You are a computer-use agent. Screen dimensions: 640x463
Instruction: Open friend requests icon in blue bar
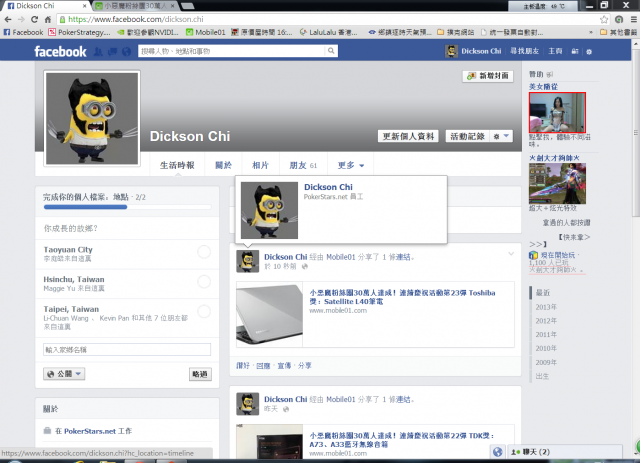(98, 51)
